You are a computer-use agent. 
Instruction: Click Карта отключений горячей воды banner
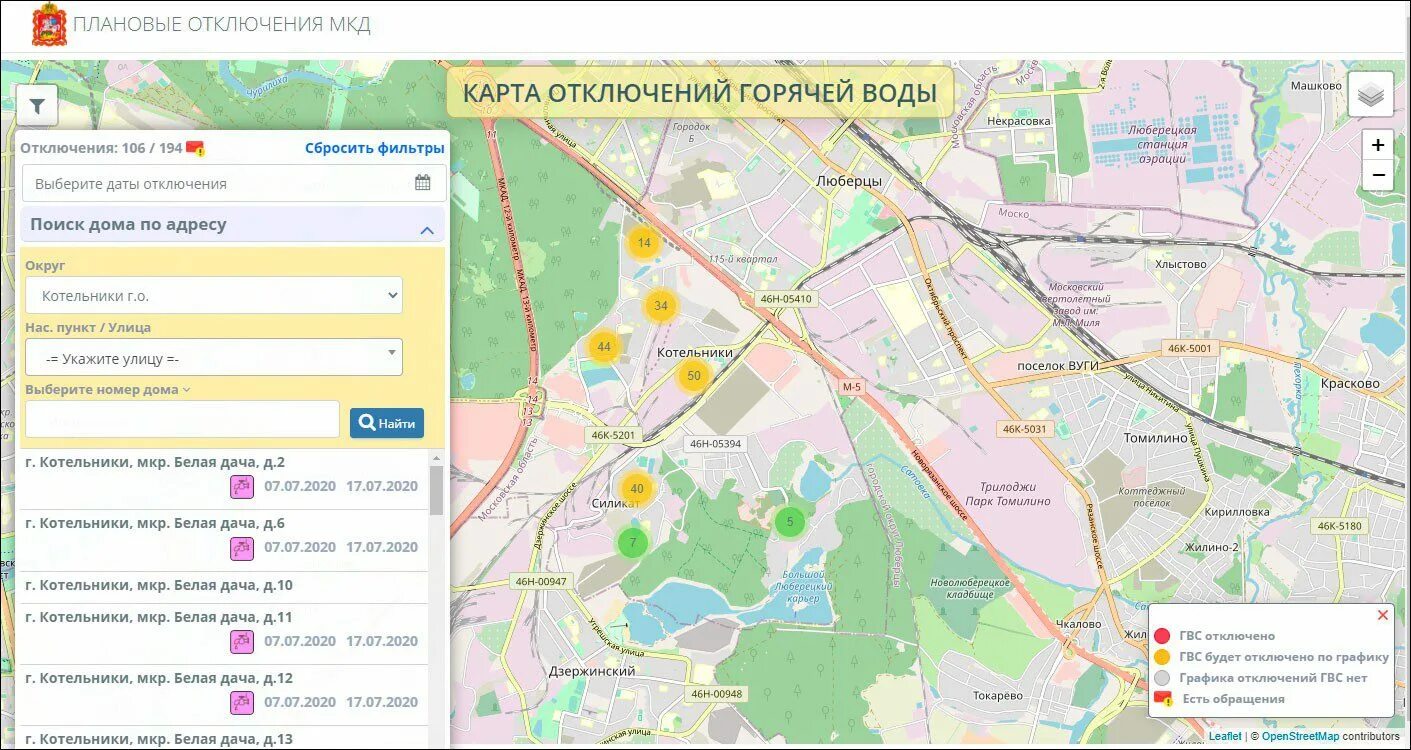pos(700,93)
